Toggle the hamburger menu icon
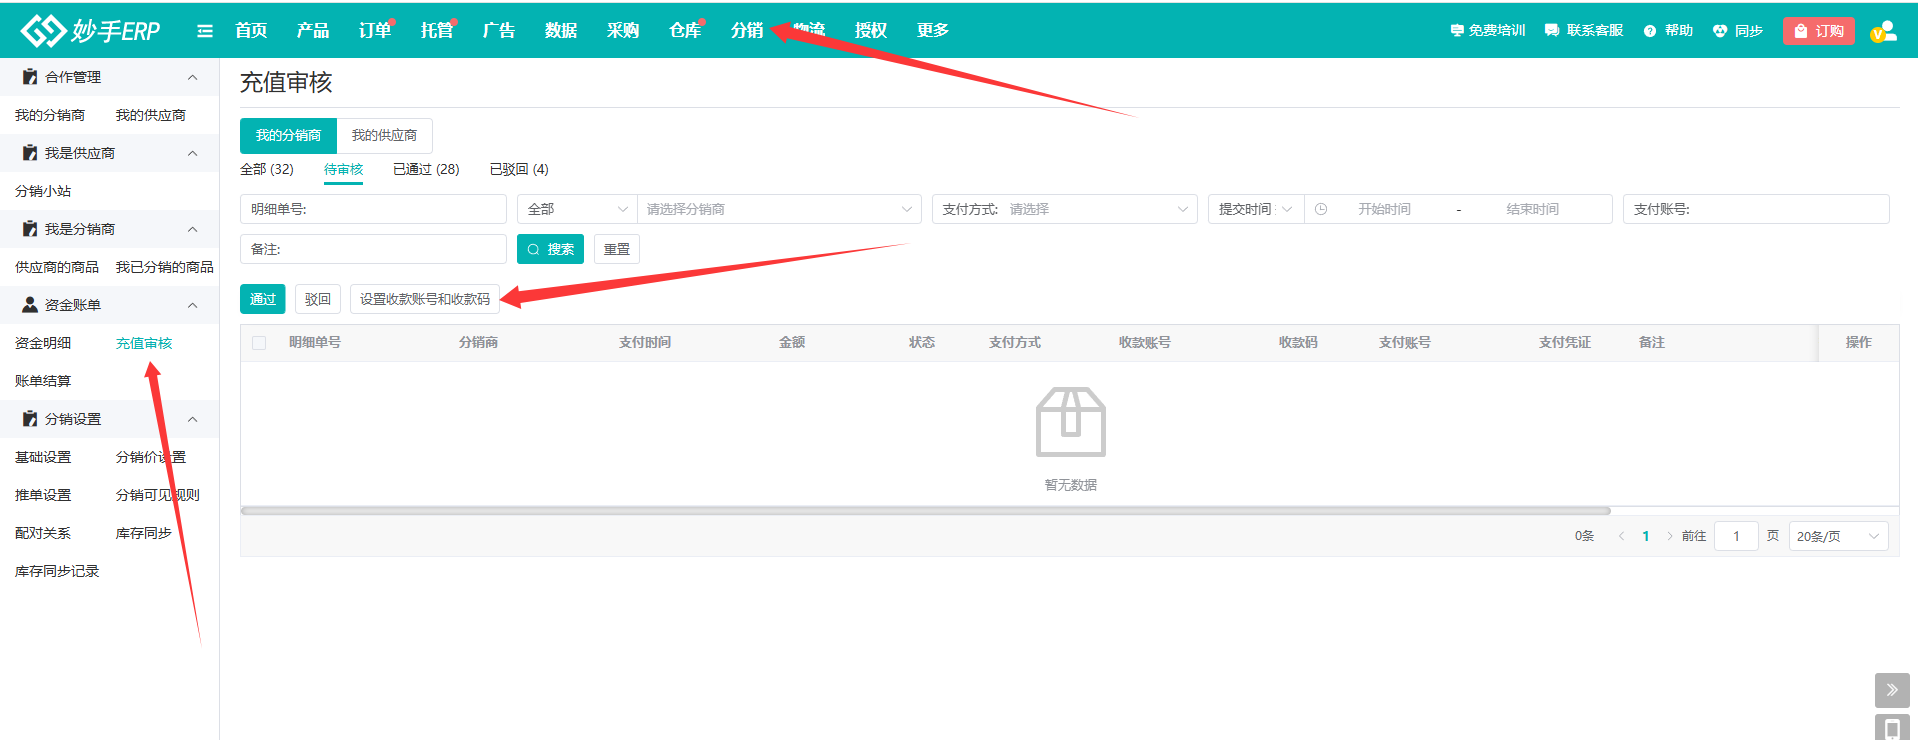Viewport: 1918px width, 740px height. 205,31
